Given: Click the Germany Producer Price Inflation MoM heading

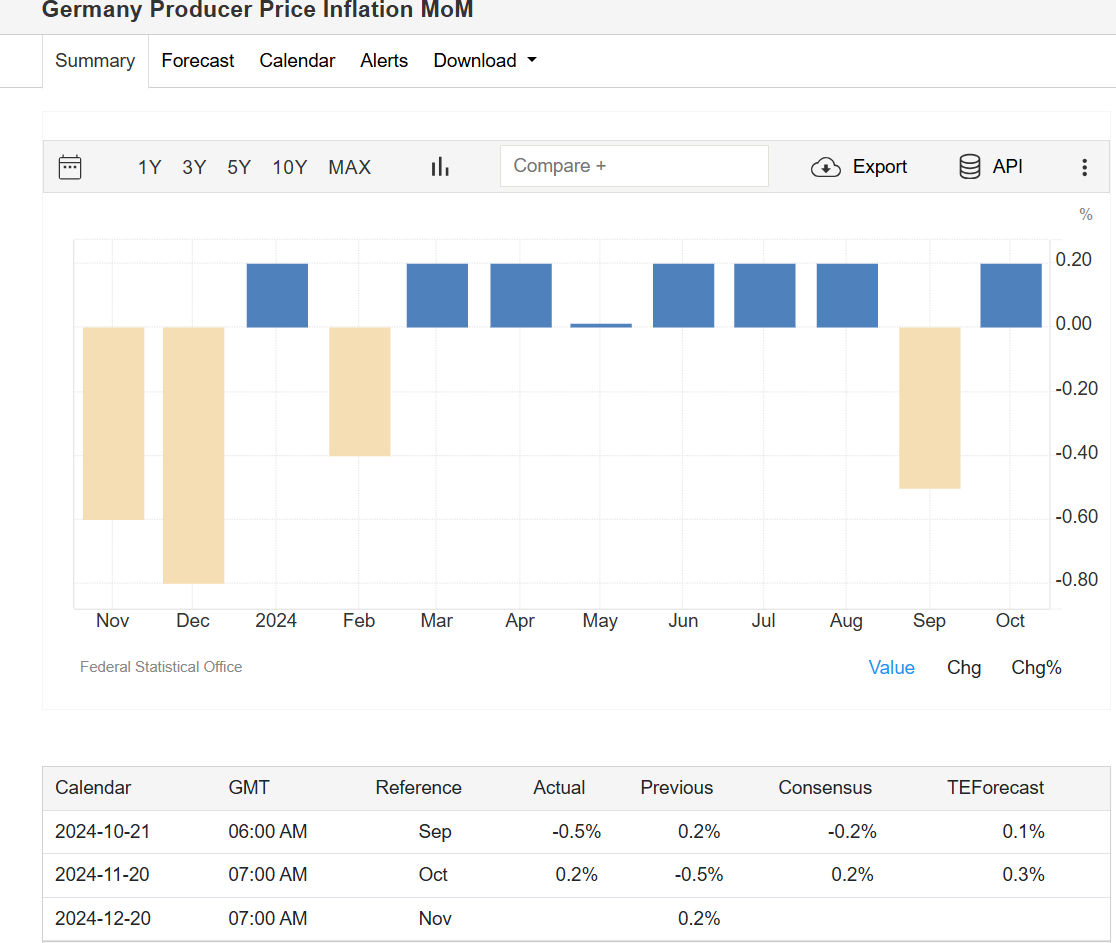Looking at the screenshot, I should (x=258, y=10).
